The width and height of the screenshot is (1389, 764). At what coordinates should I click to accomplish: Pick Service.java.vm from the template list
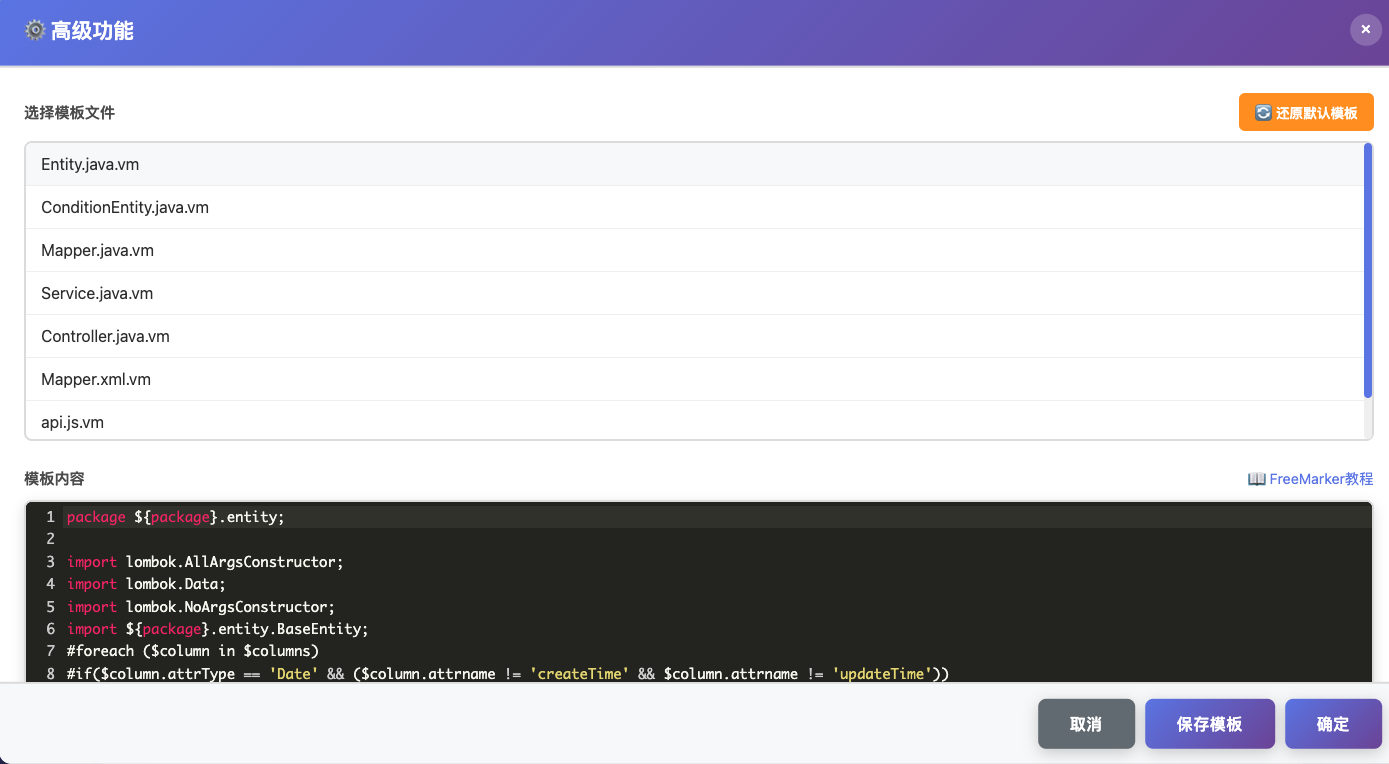[97, 293]
